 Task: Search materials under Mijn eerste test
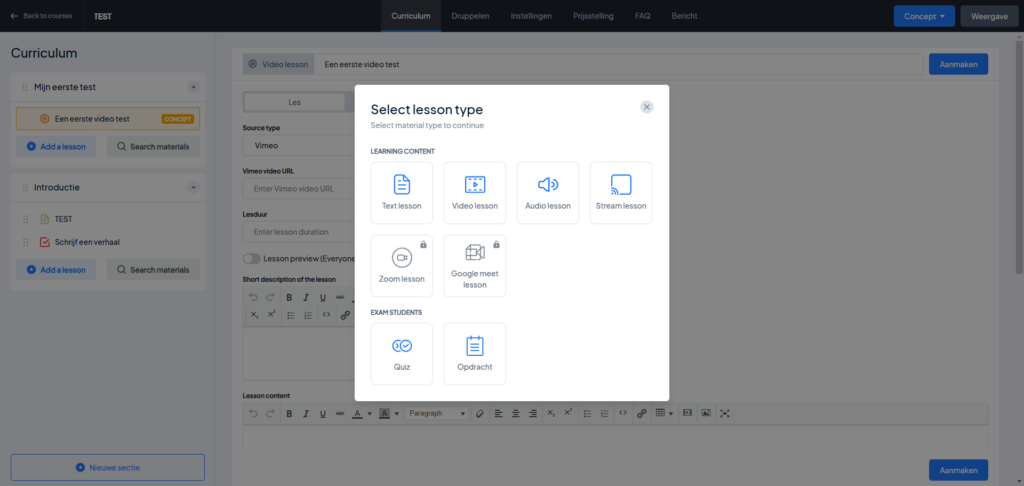[153, 146]
